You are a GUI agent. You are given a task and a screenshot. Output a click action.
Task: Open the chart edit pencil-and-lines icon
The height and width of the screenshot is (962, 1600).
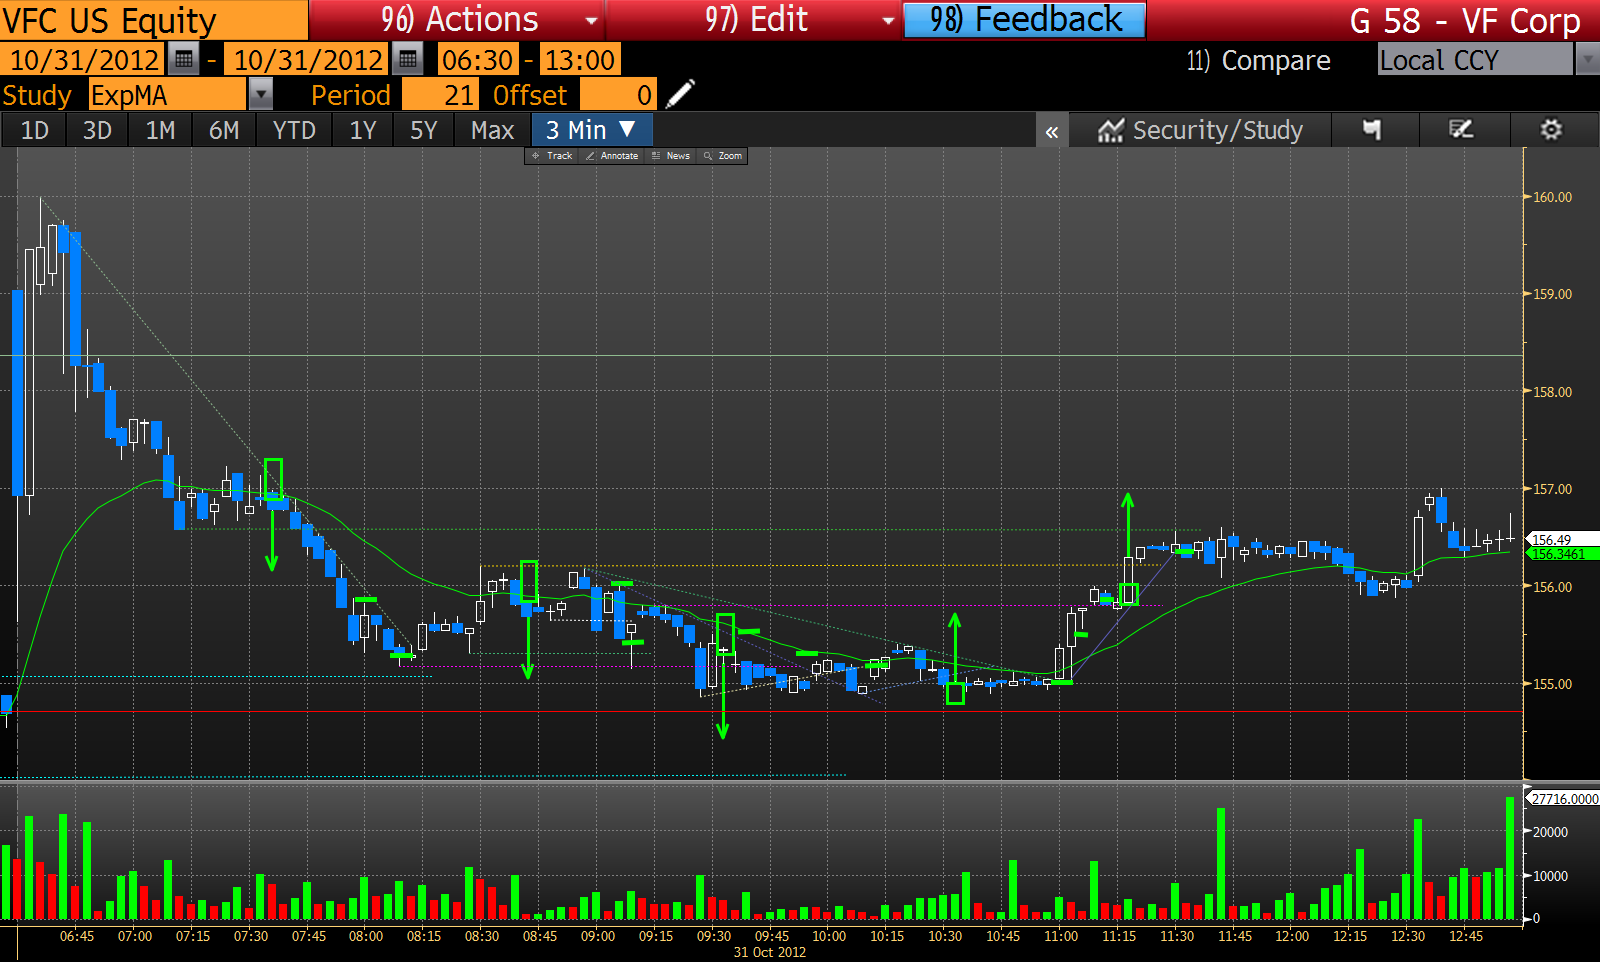(1461, 130)
